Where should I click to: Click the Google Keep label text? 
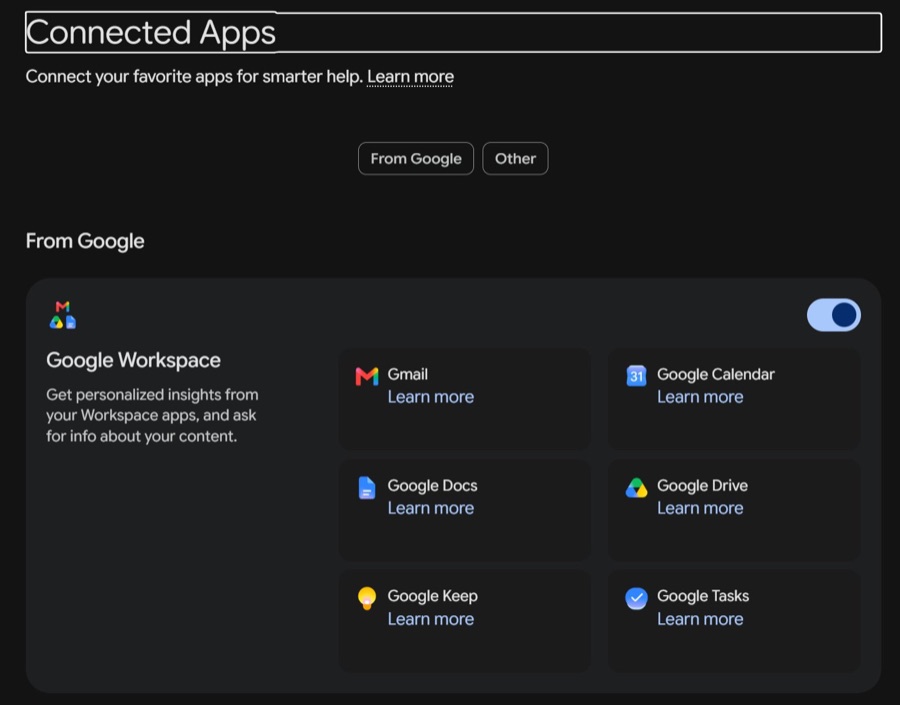tap(432, 596)
